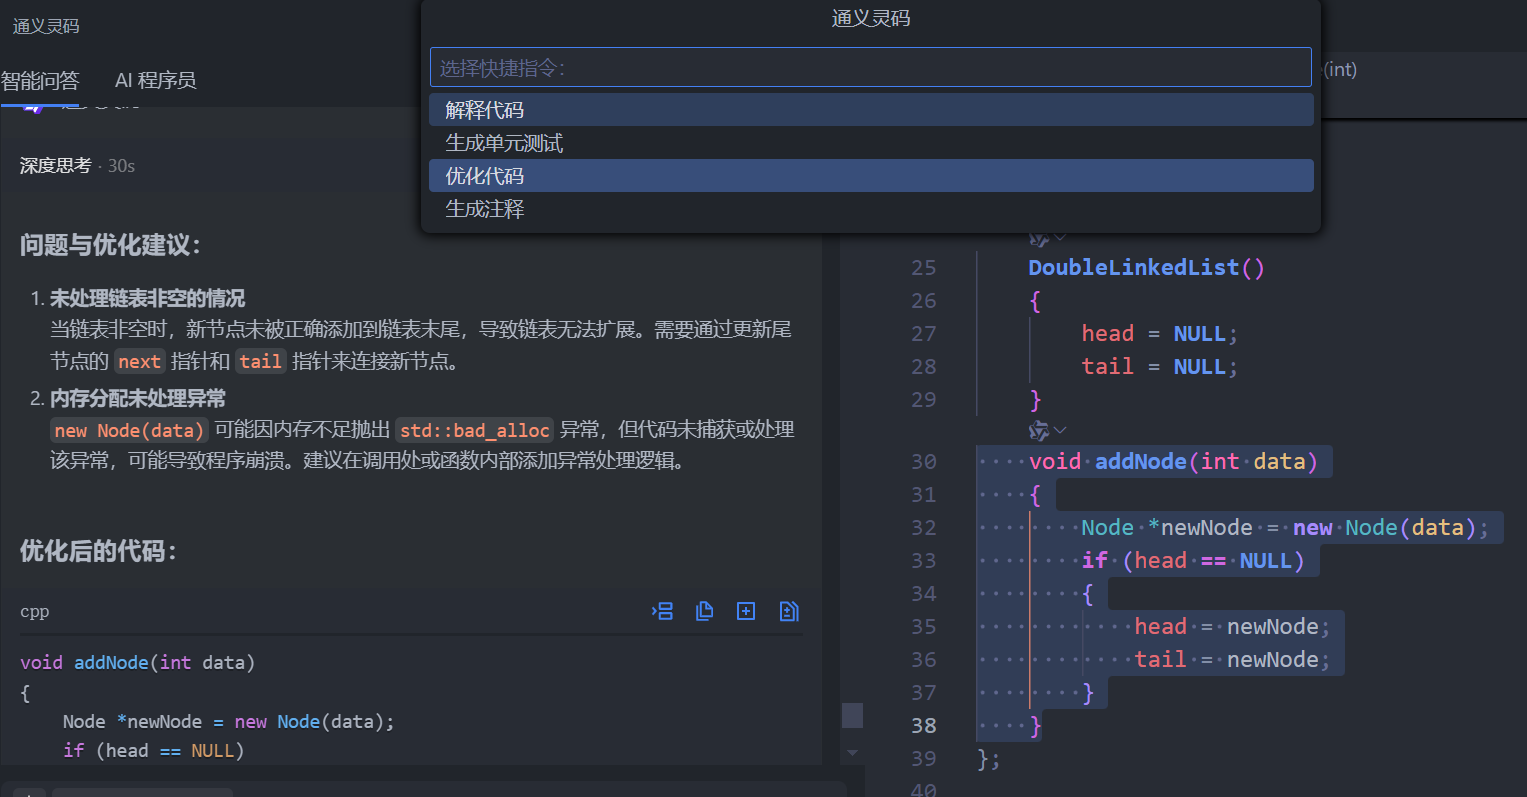Image resolution: width=1527 pixels, height=797 pixels.
Task: Click 深度思考 30s label
Action: pyautogui.click(x=77, y=166)
